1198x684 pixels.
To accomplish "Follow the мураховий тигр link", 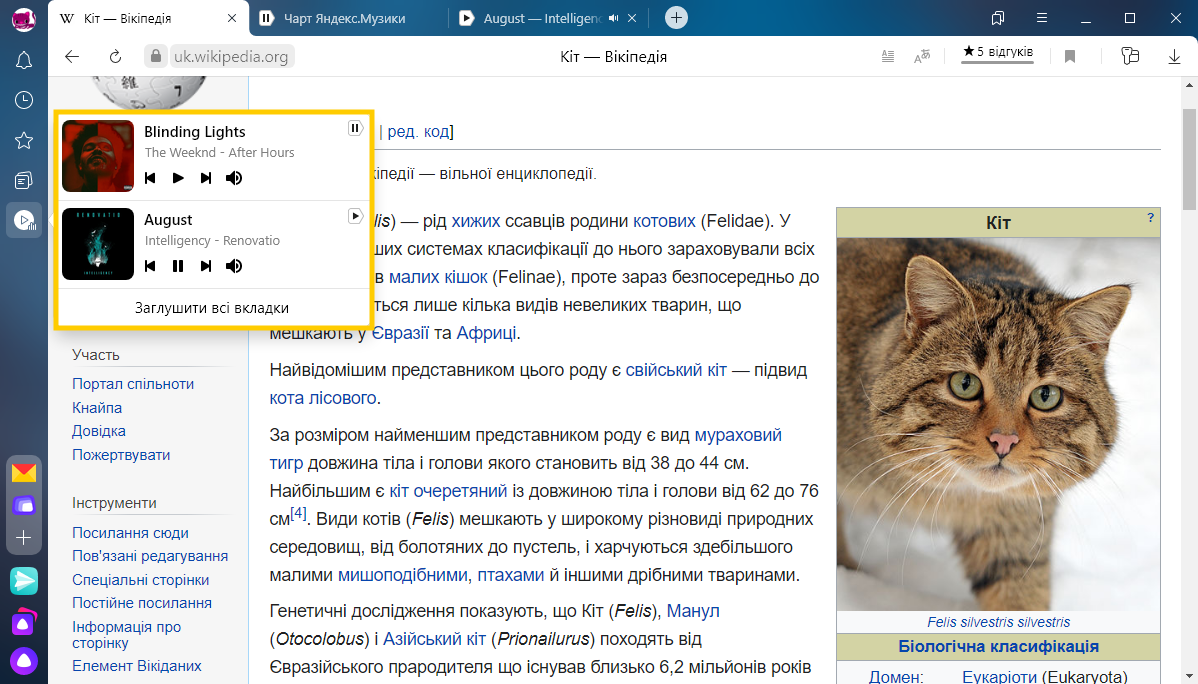I will 738,436.
